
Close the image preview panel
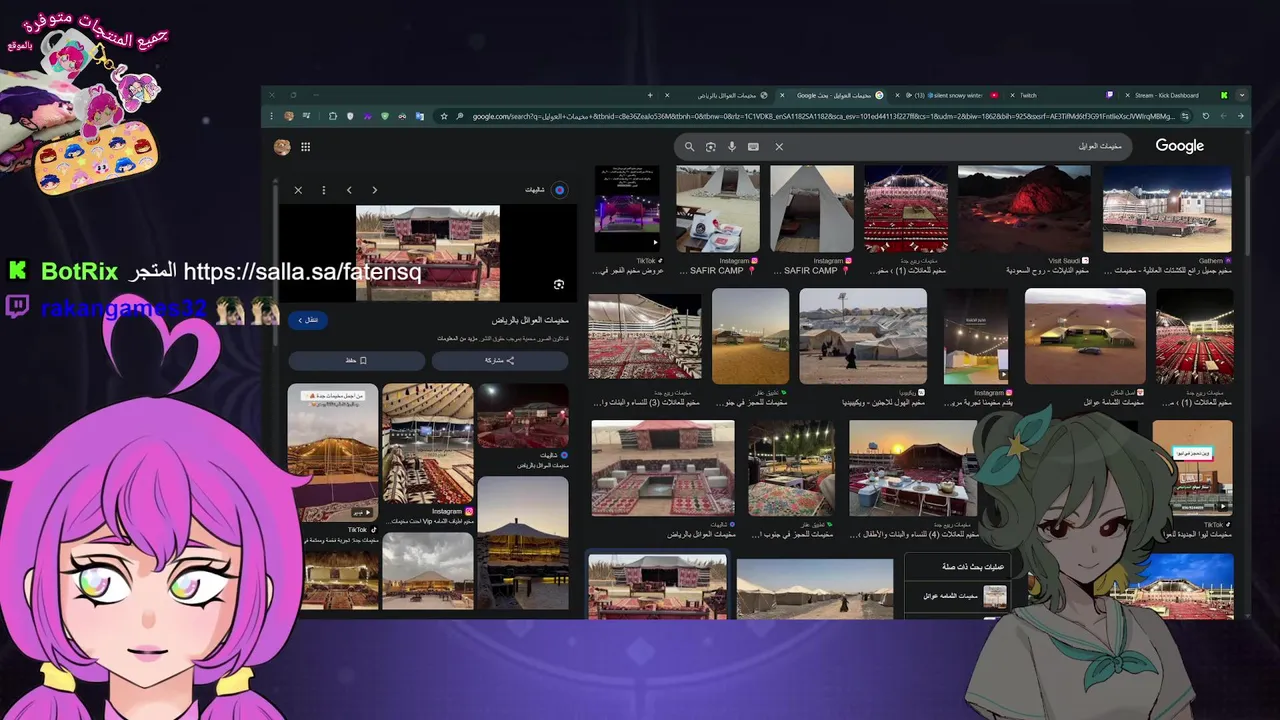[298, 190]
